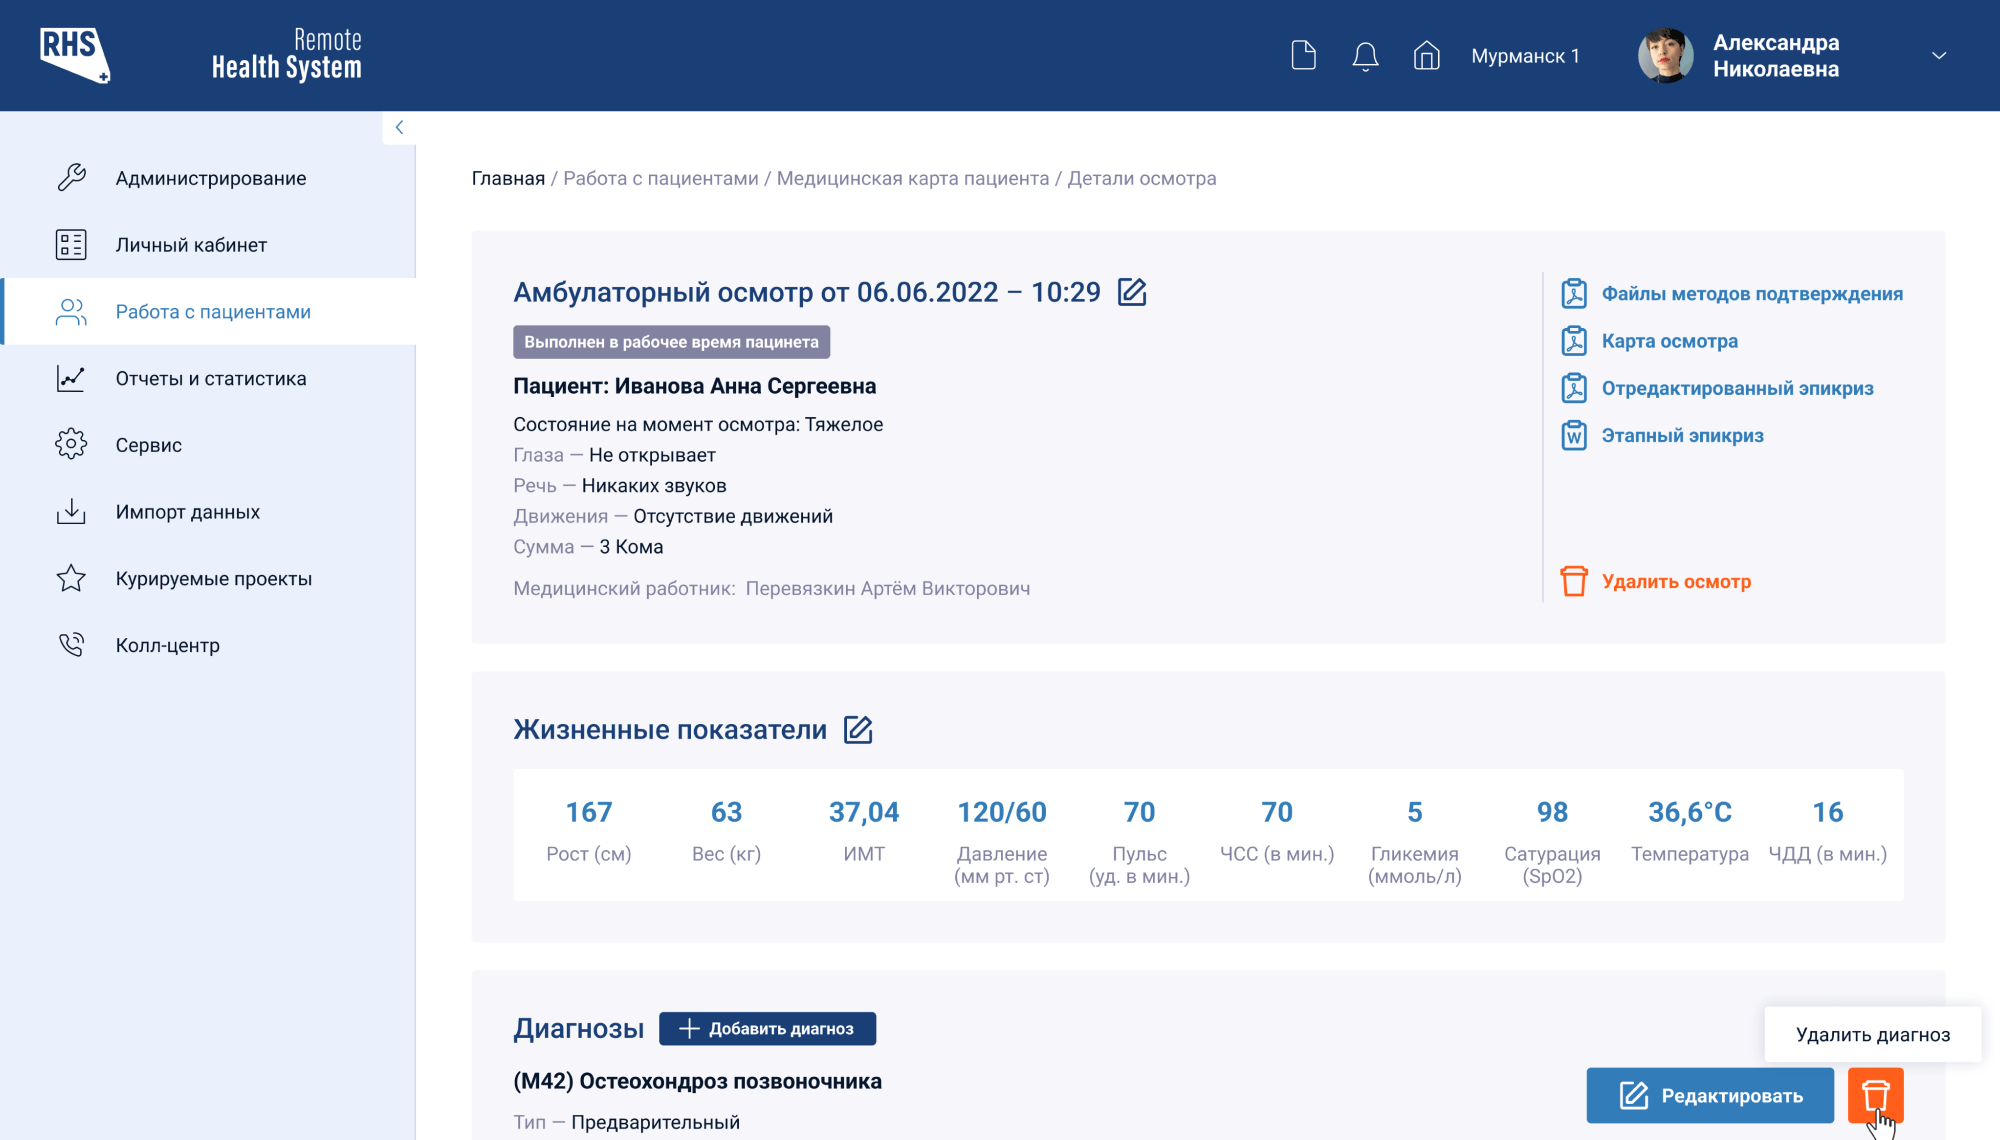Image resolution: width=2000 pixels, height=1140 pixels.
Task: Edit examination title with pencil icon
Action: 1132,292
